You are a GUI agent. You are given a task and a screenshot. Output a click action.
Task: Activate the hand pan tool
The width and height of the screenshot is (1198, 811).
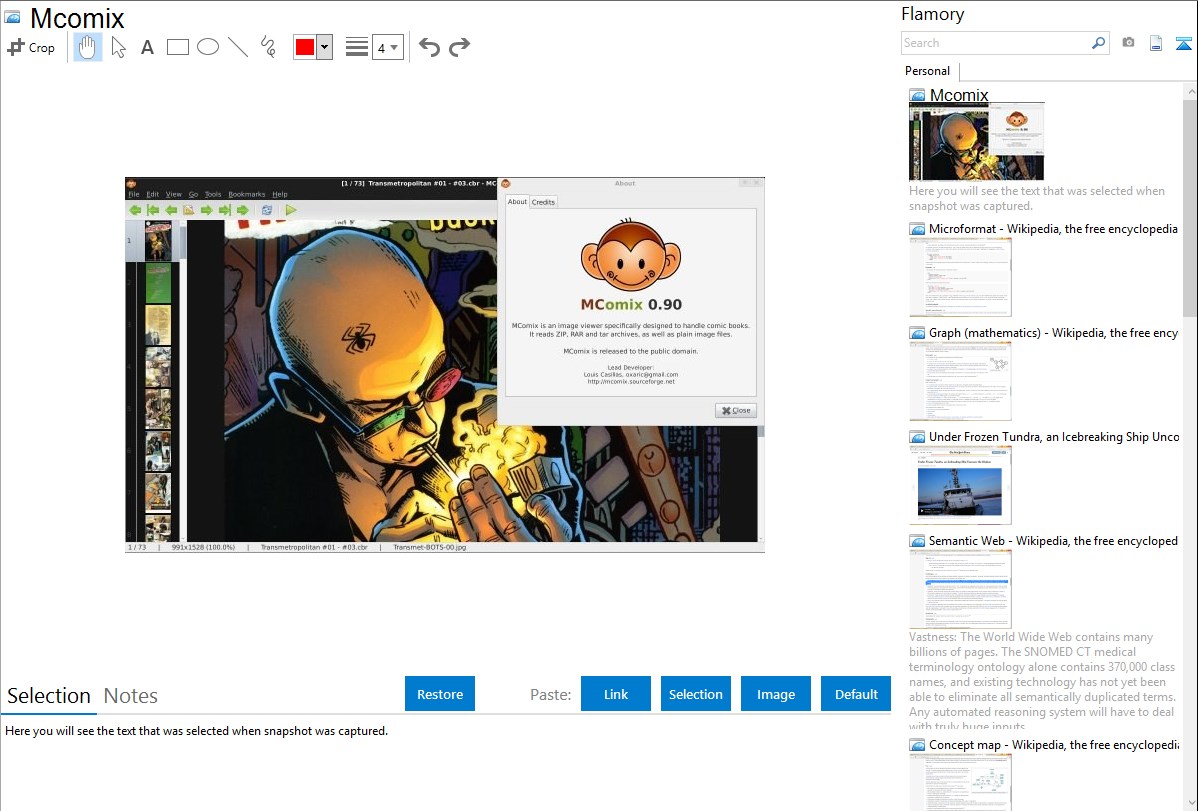88,47
